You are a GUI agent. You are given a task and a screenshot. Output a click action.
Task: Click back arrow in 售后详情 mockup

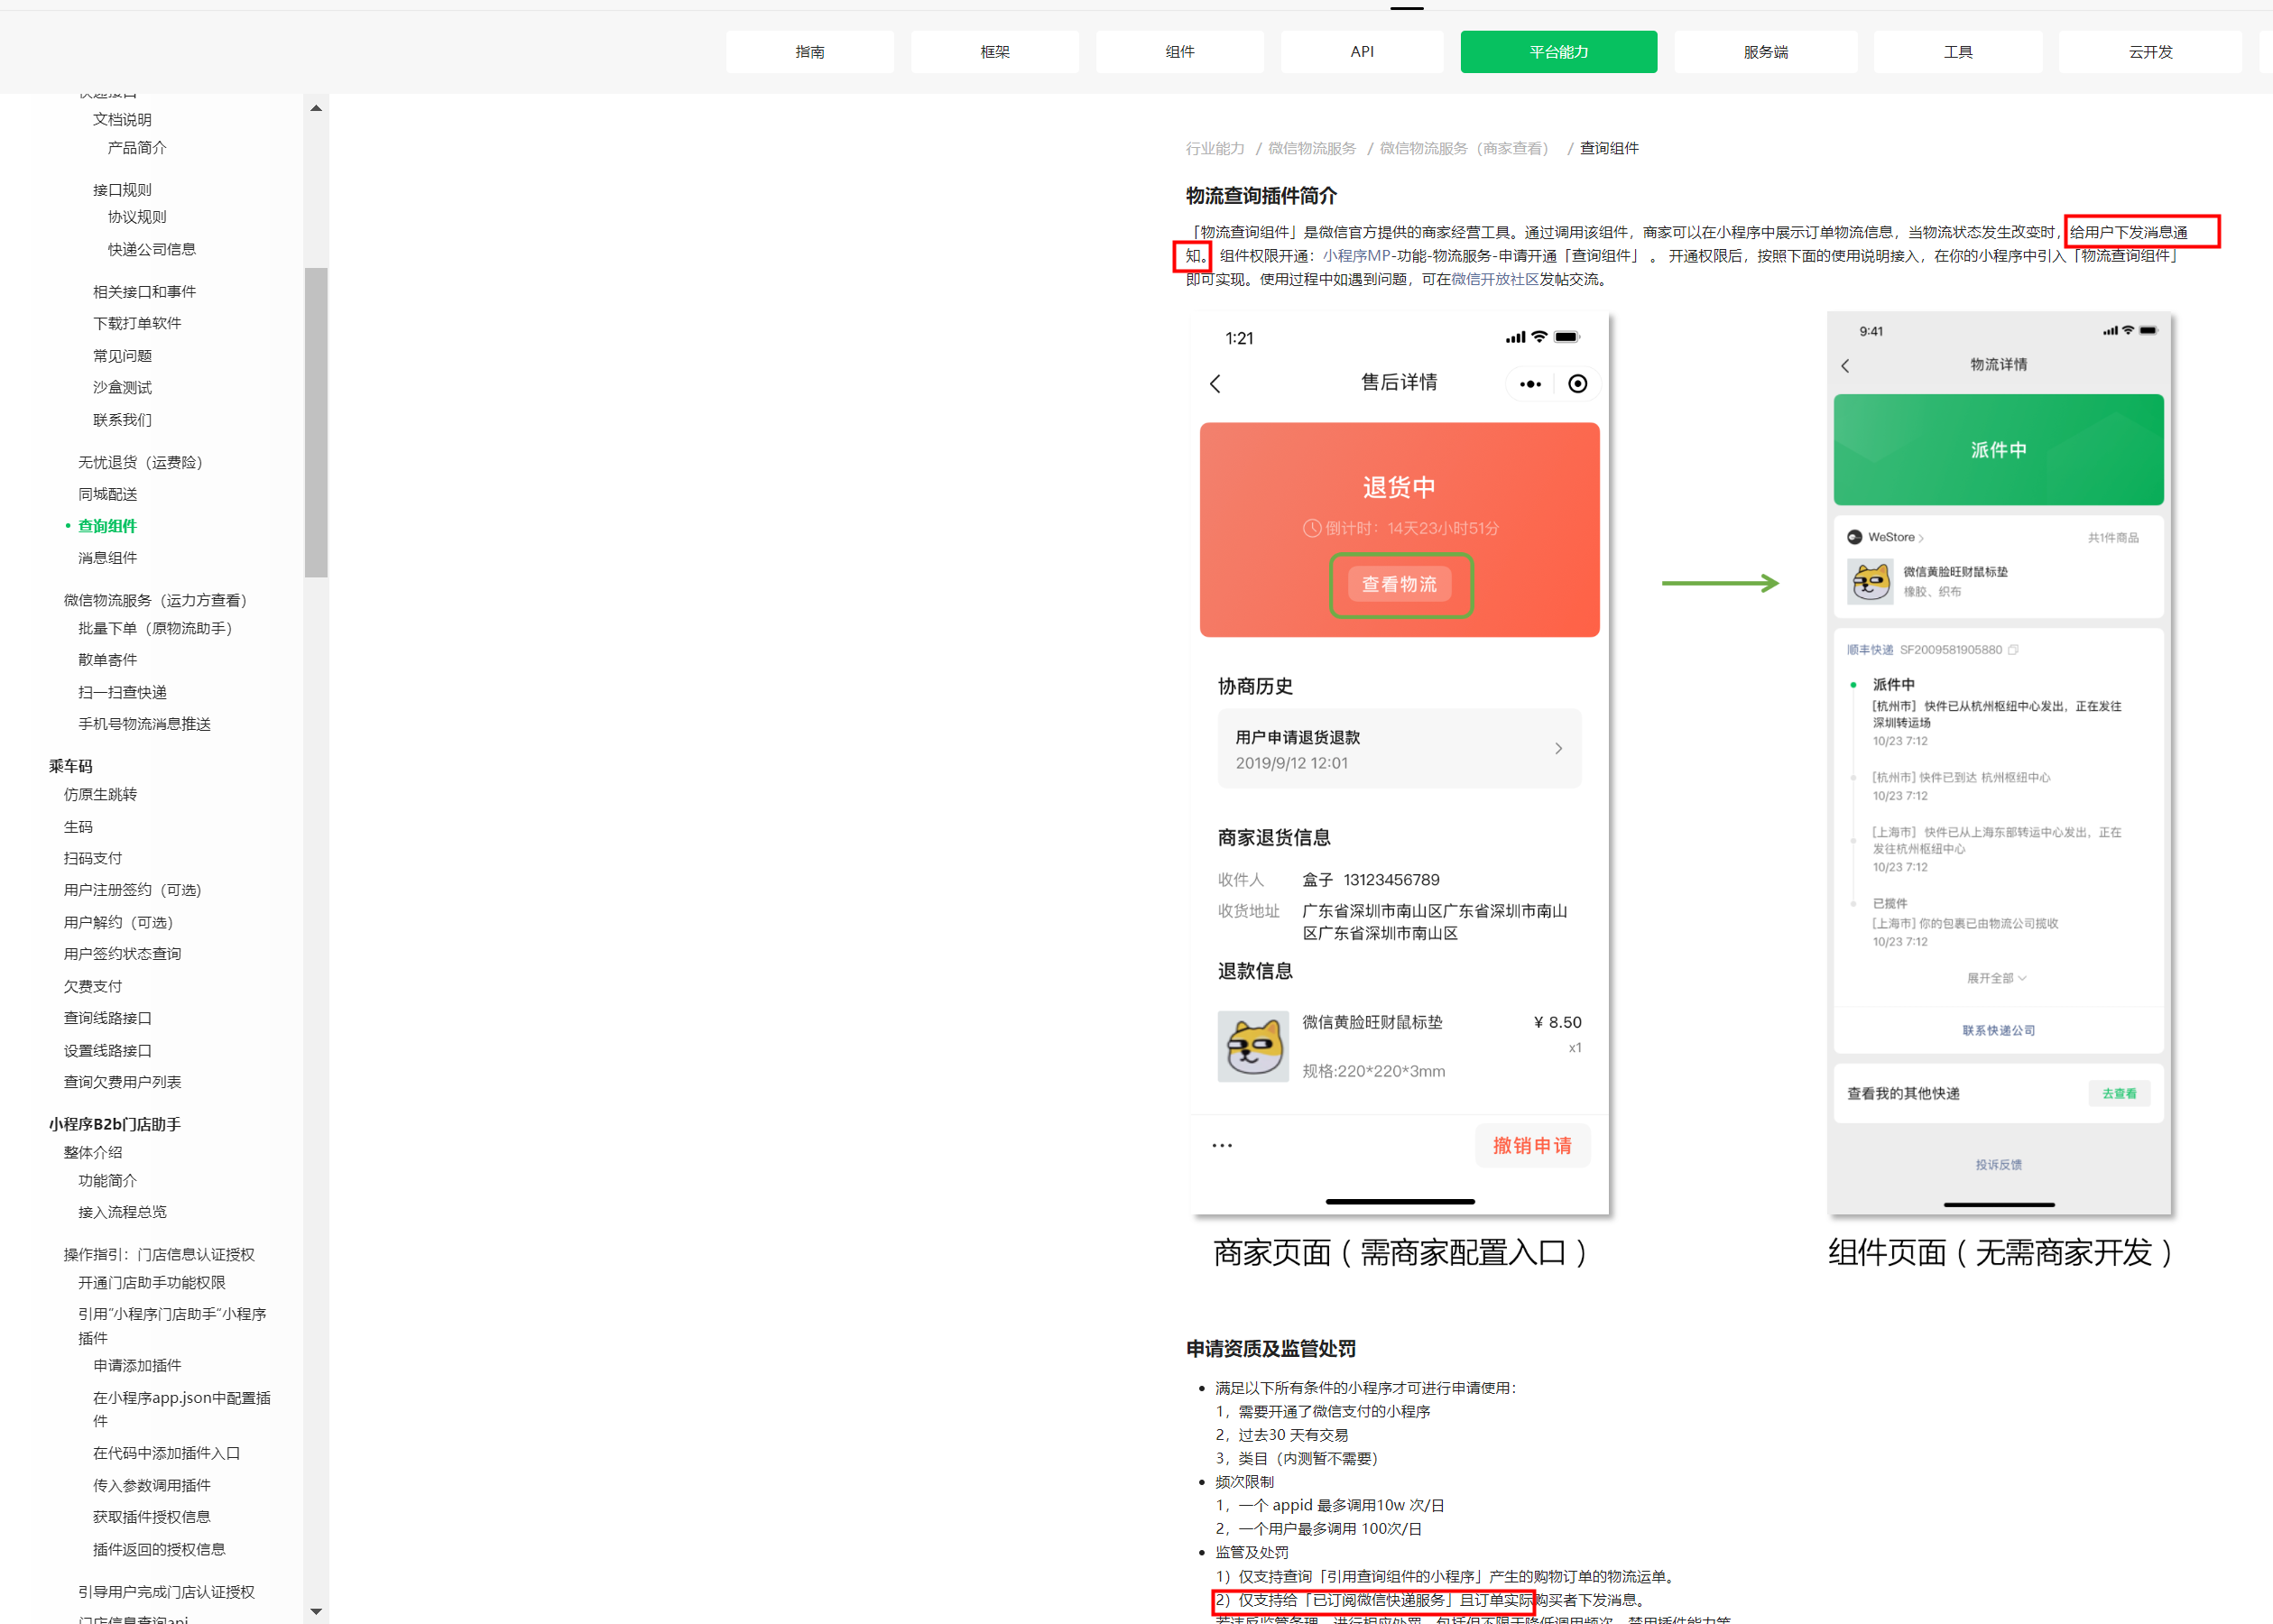(x=1215, y=384)
